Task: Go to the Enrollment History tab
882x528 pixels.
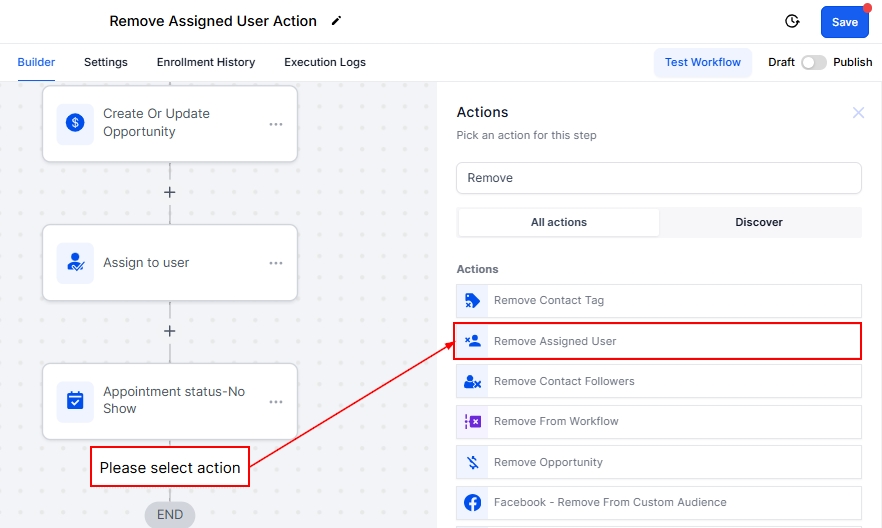Action: 206,62
